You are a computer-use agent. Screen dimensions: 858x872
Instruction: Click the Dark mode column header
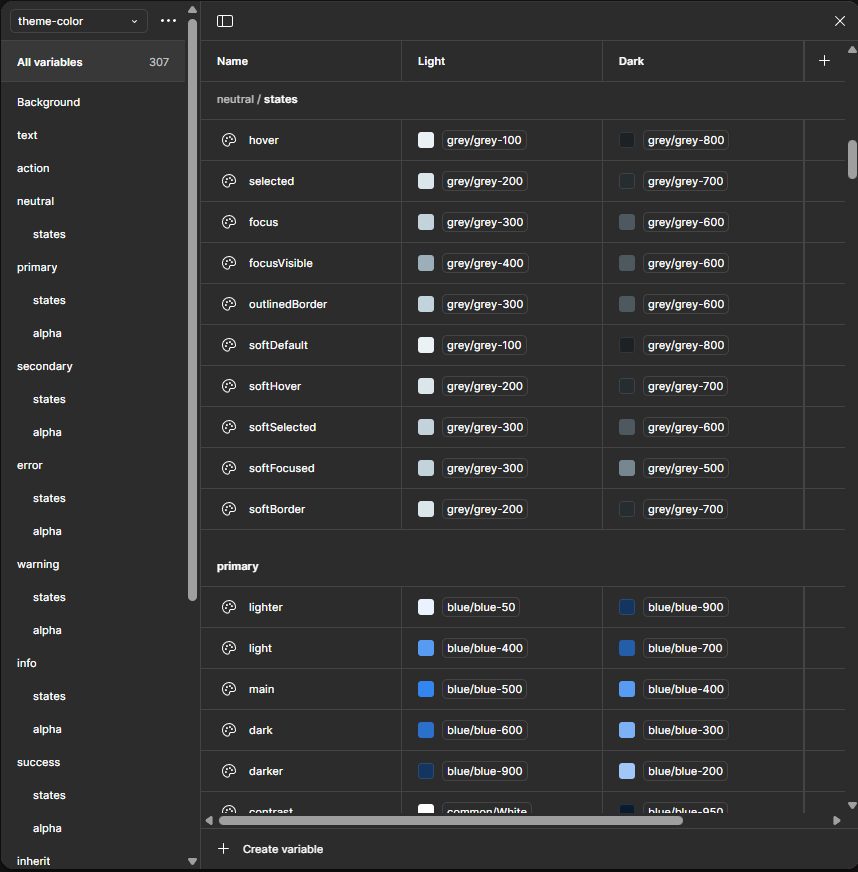coord(631,61)
